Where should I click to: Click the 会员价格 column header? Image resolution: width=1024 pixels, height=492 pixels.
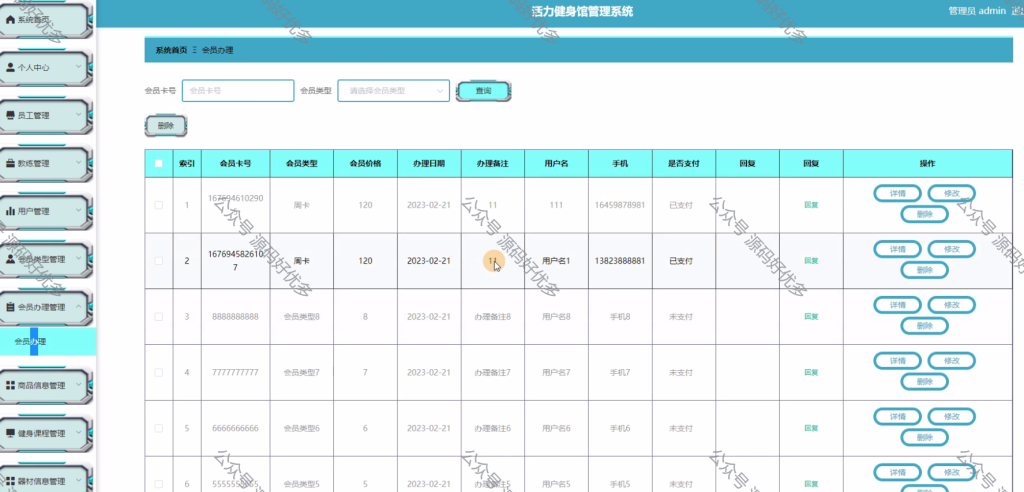[366, 163]
